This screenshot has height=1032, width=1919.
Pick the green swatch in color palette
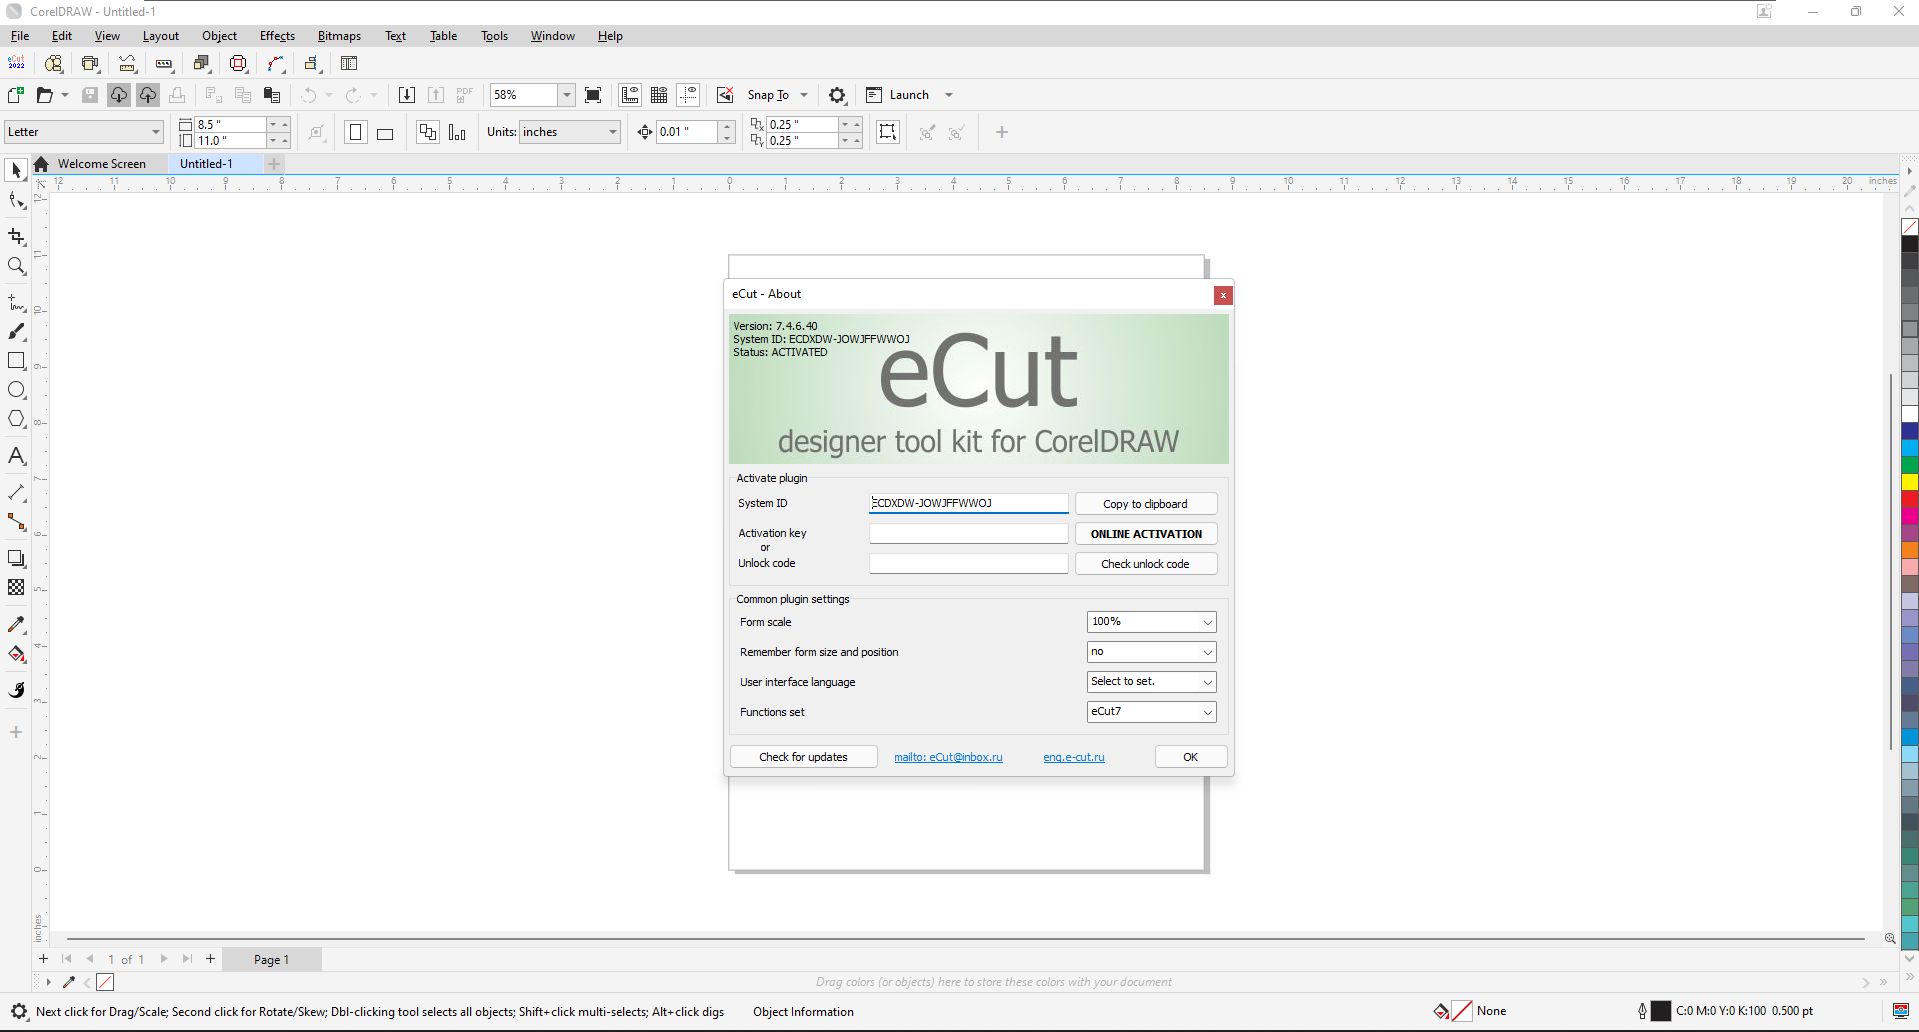coord(1910,465)
